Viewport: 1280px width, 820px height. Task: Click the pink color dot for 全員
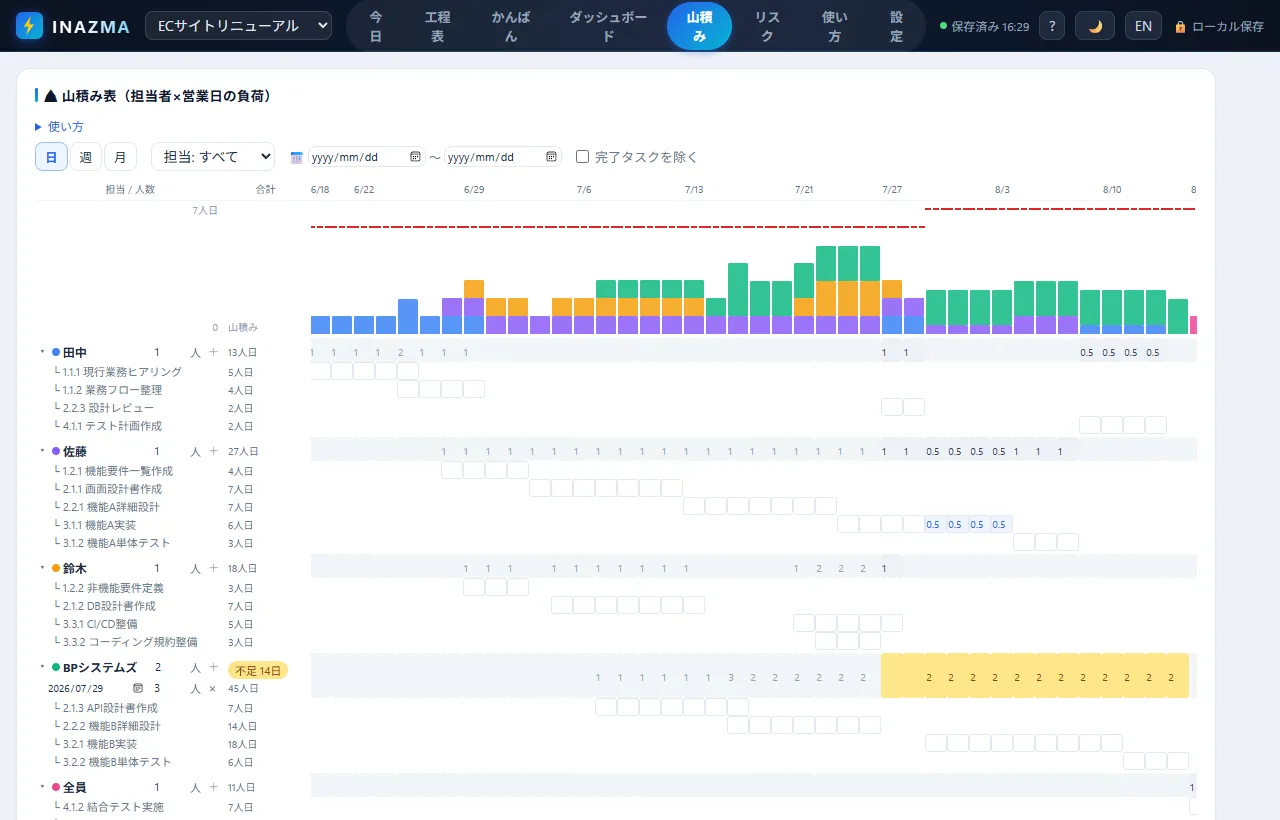coord(56,788)
